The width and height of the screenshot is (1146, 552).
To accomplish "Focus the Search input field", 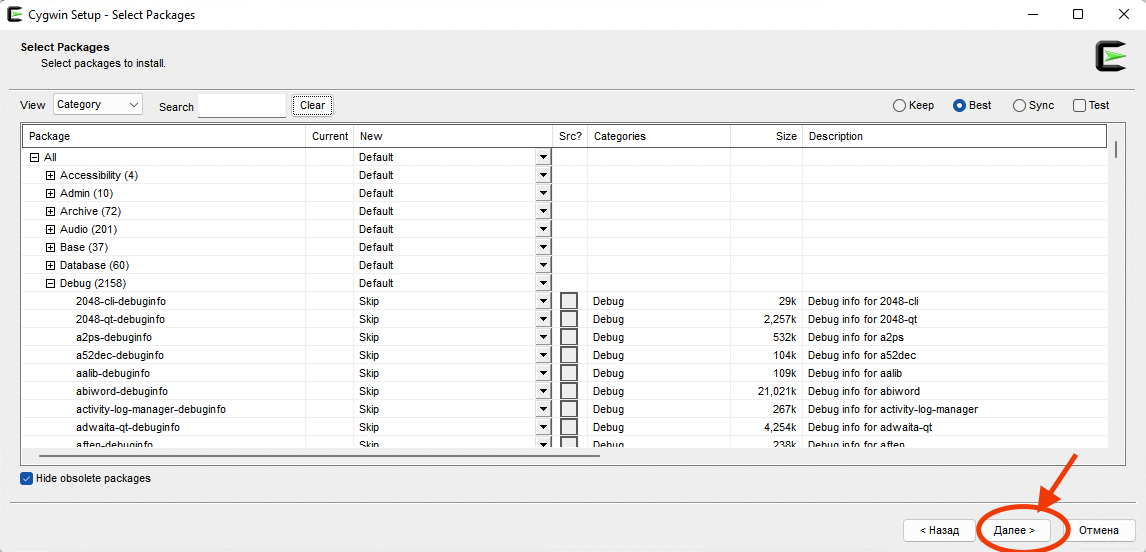I will coord(241,105).
